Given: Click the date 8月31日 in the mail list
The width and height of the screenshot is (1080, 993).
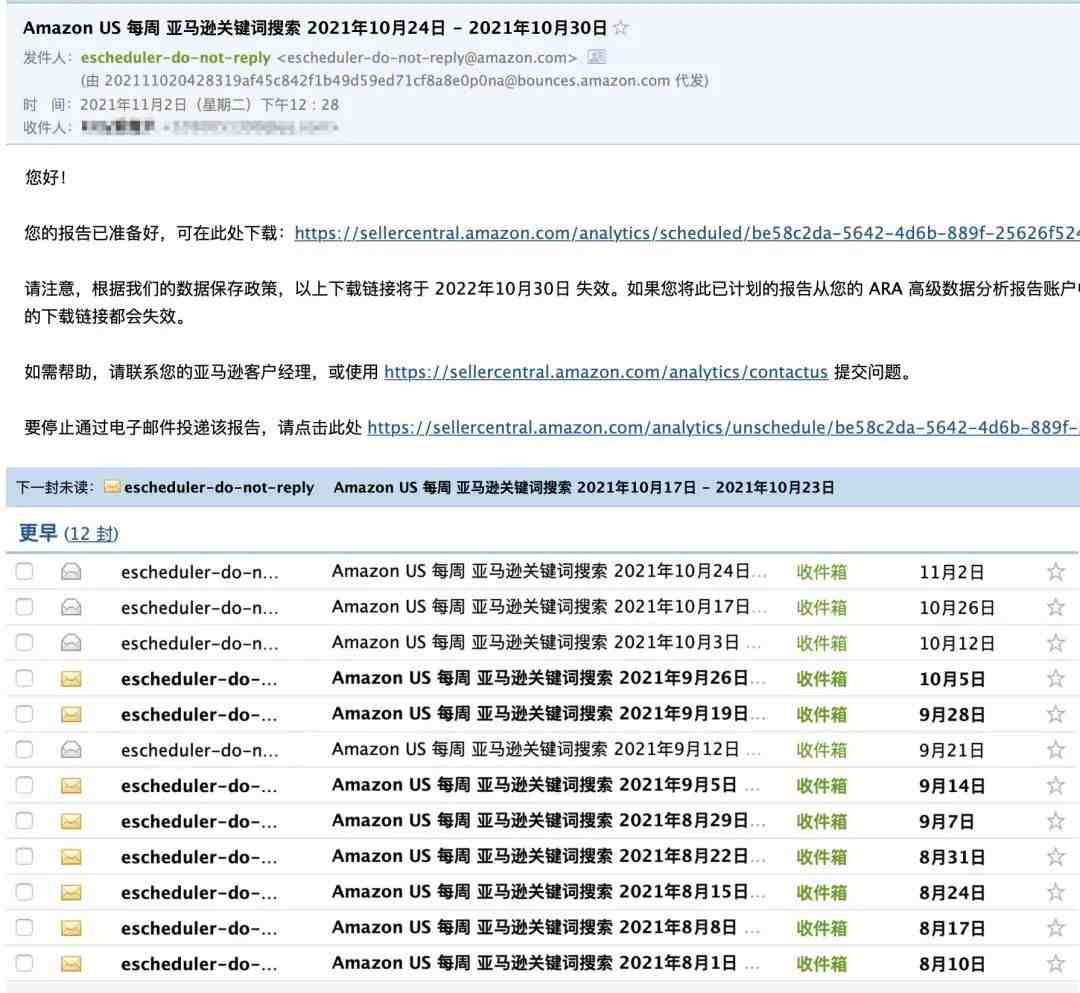Looking at the screenshot, I should 952,857.
